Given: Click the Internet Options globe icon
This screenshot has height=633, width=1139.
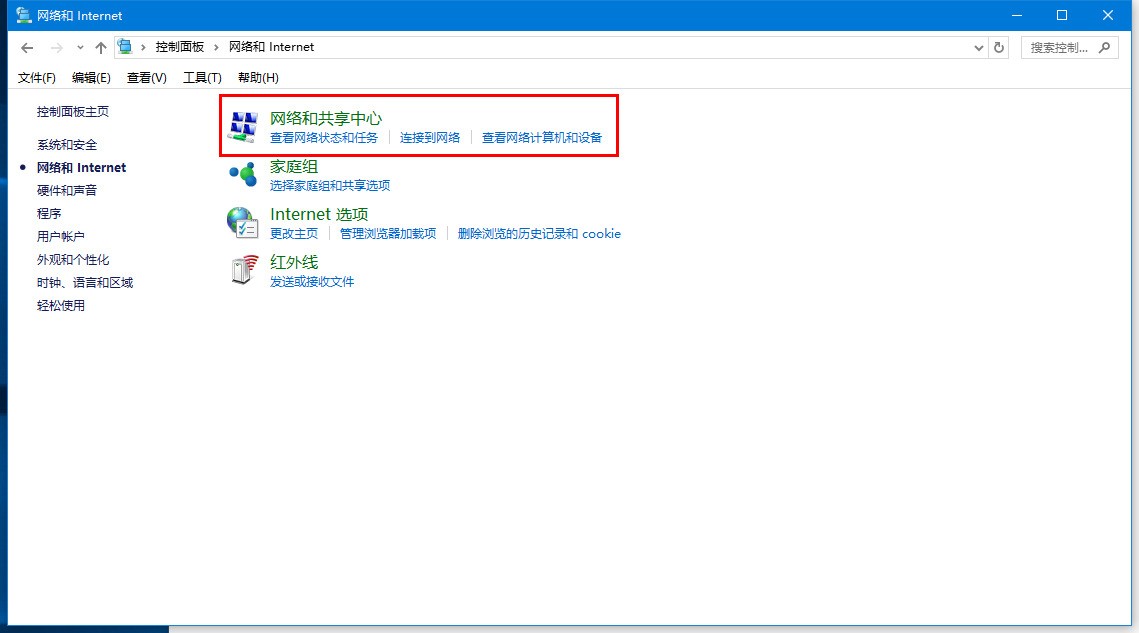Looking at the screenshot, I should [x=243, y=222].
